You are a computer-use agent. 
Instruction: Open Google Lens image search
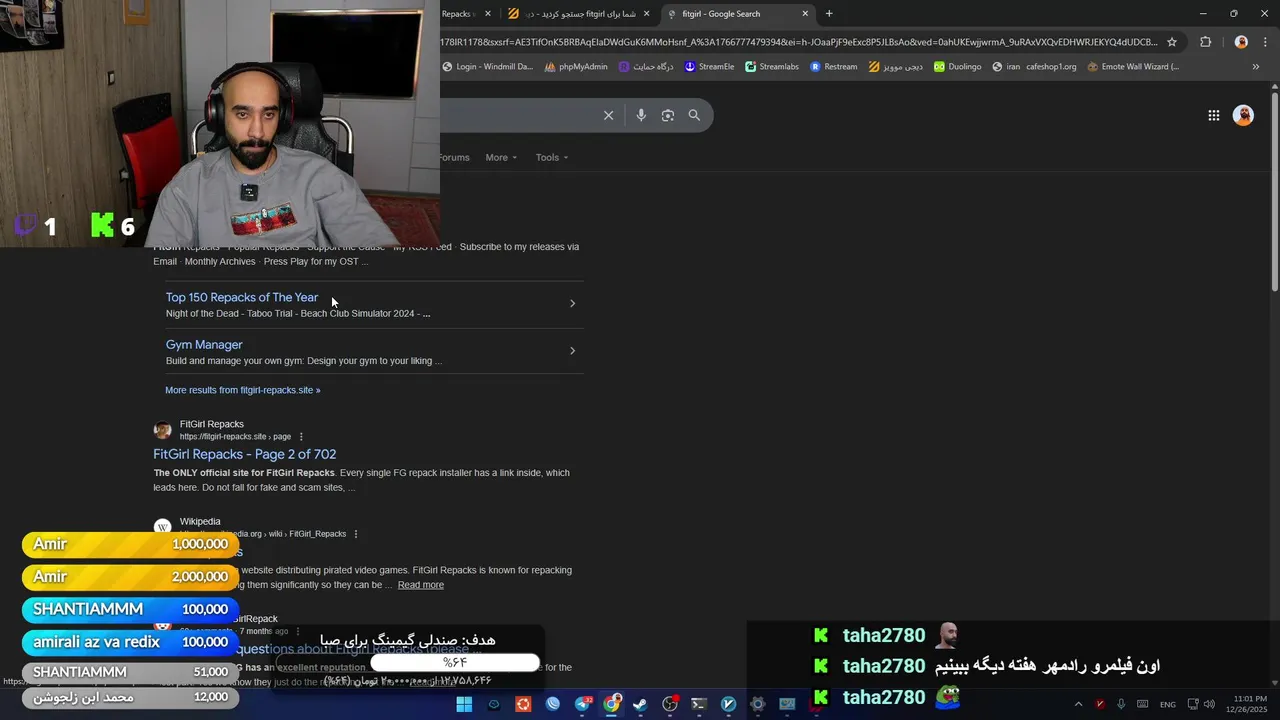click(x=668, y=115)
